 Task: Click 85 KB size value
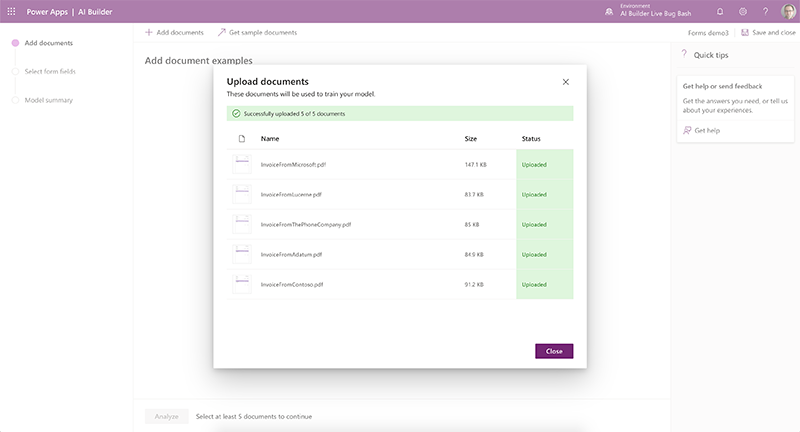(x=472, y=224)
